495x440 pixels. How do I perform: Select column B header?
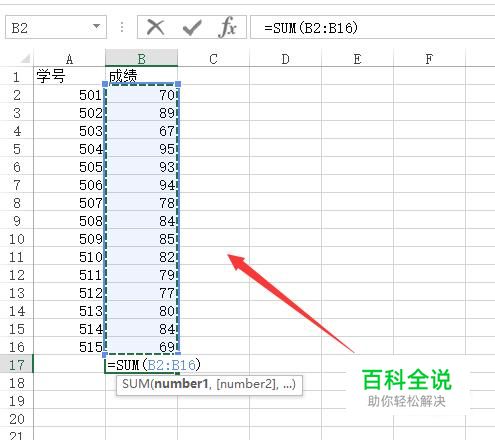141,59
